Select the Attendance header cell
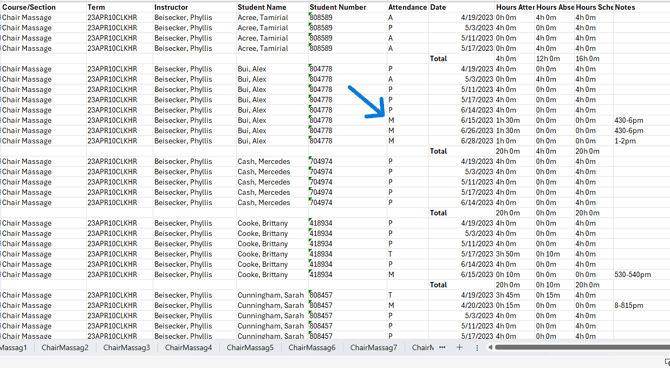Image resolution: width=670 pixels, height=368 pixels. click(408, 7)
